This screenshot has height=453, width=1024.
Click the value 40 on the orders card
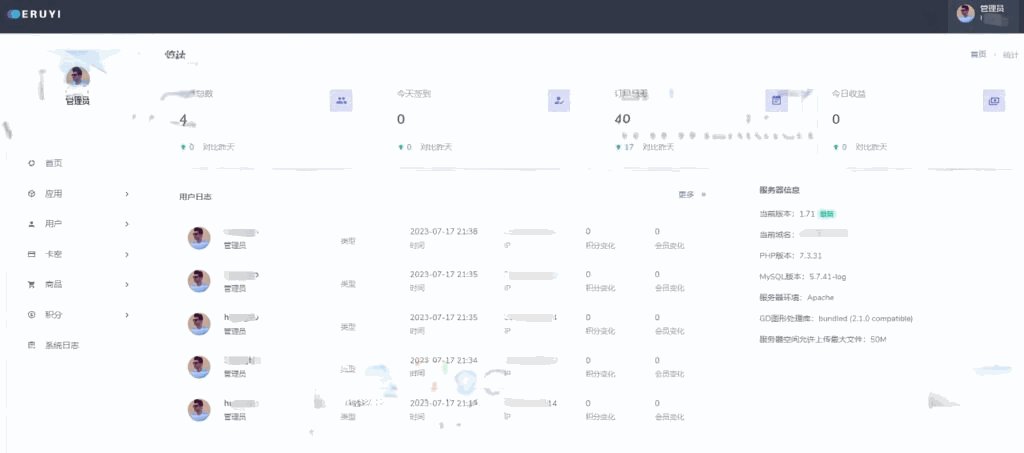(x=622, y=119)
